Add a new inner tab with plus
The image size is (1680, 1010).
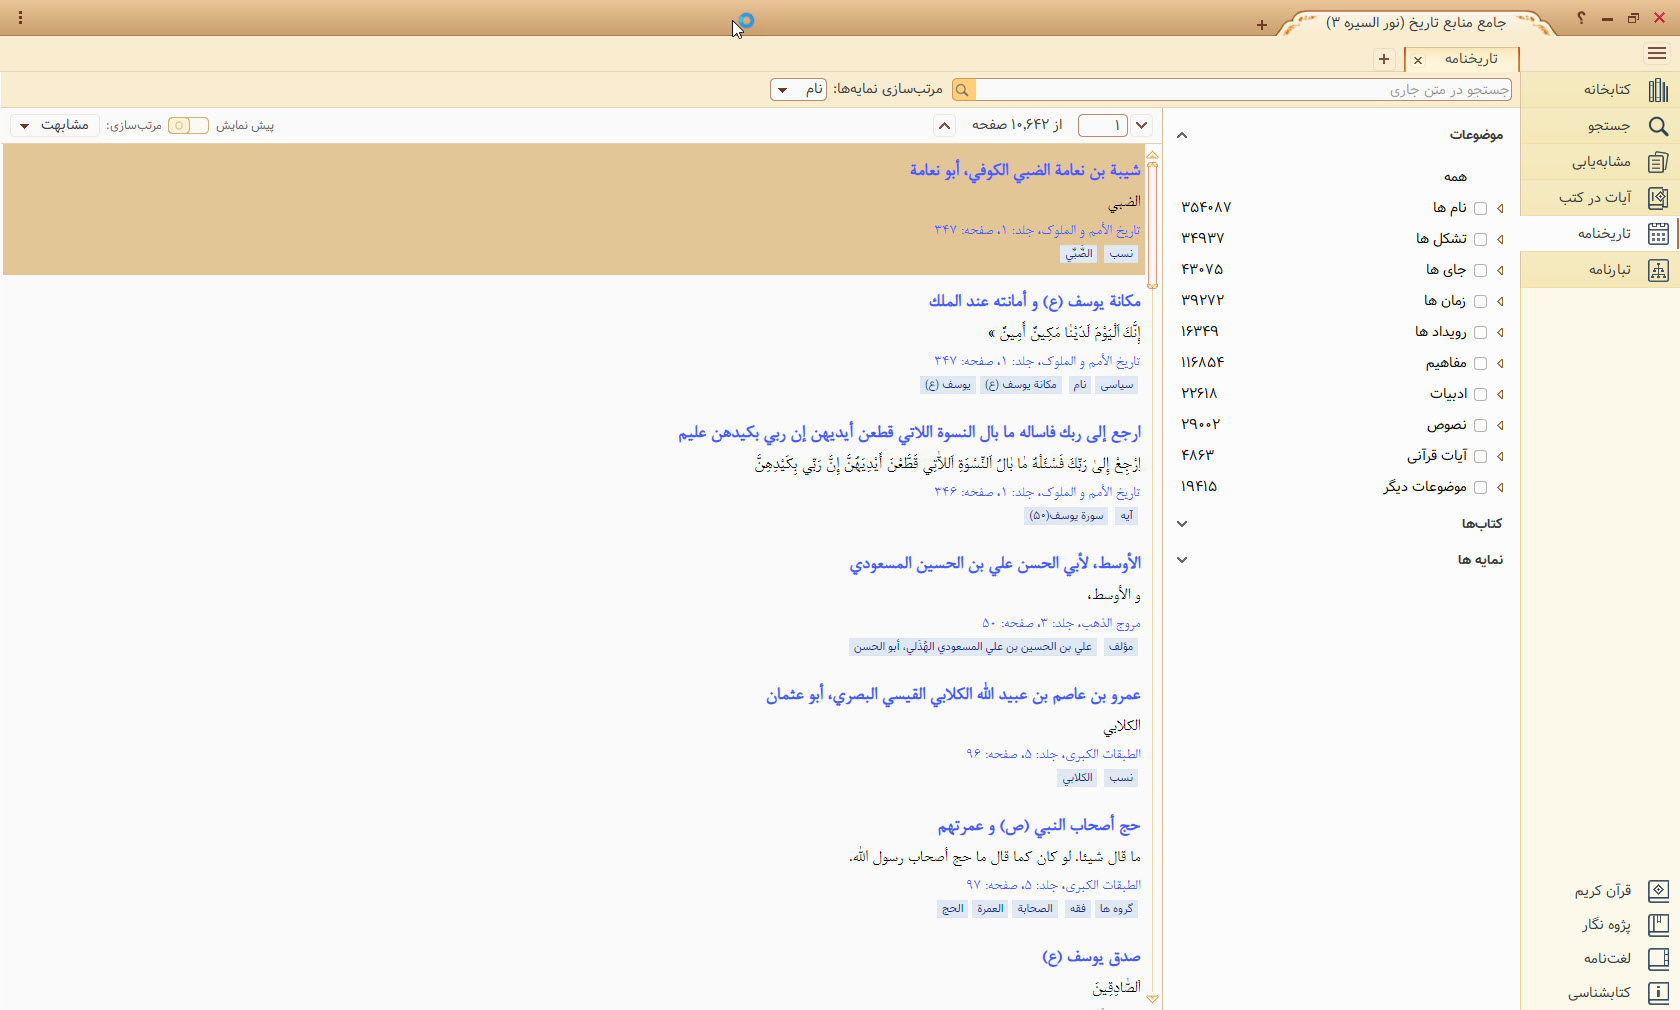point(1384,59)
